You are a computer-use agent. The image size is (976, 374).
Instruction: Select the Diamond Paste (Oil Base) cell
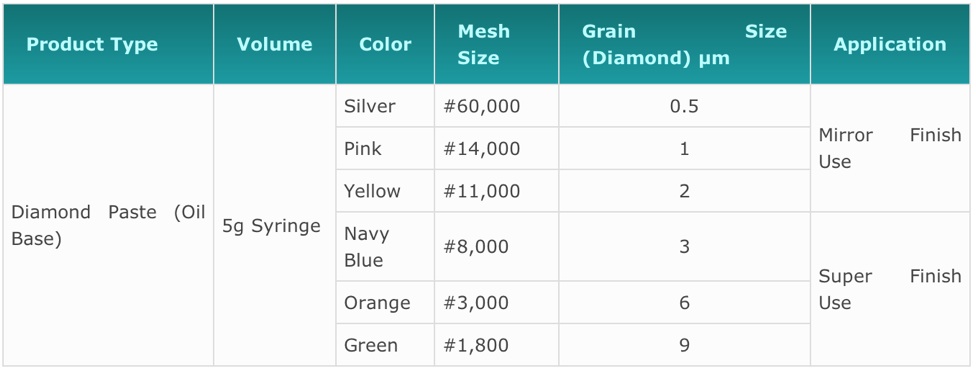(108, 225)
